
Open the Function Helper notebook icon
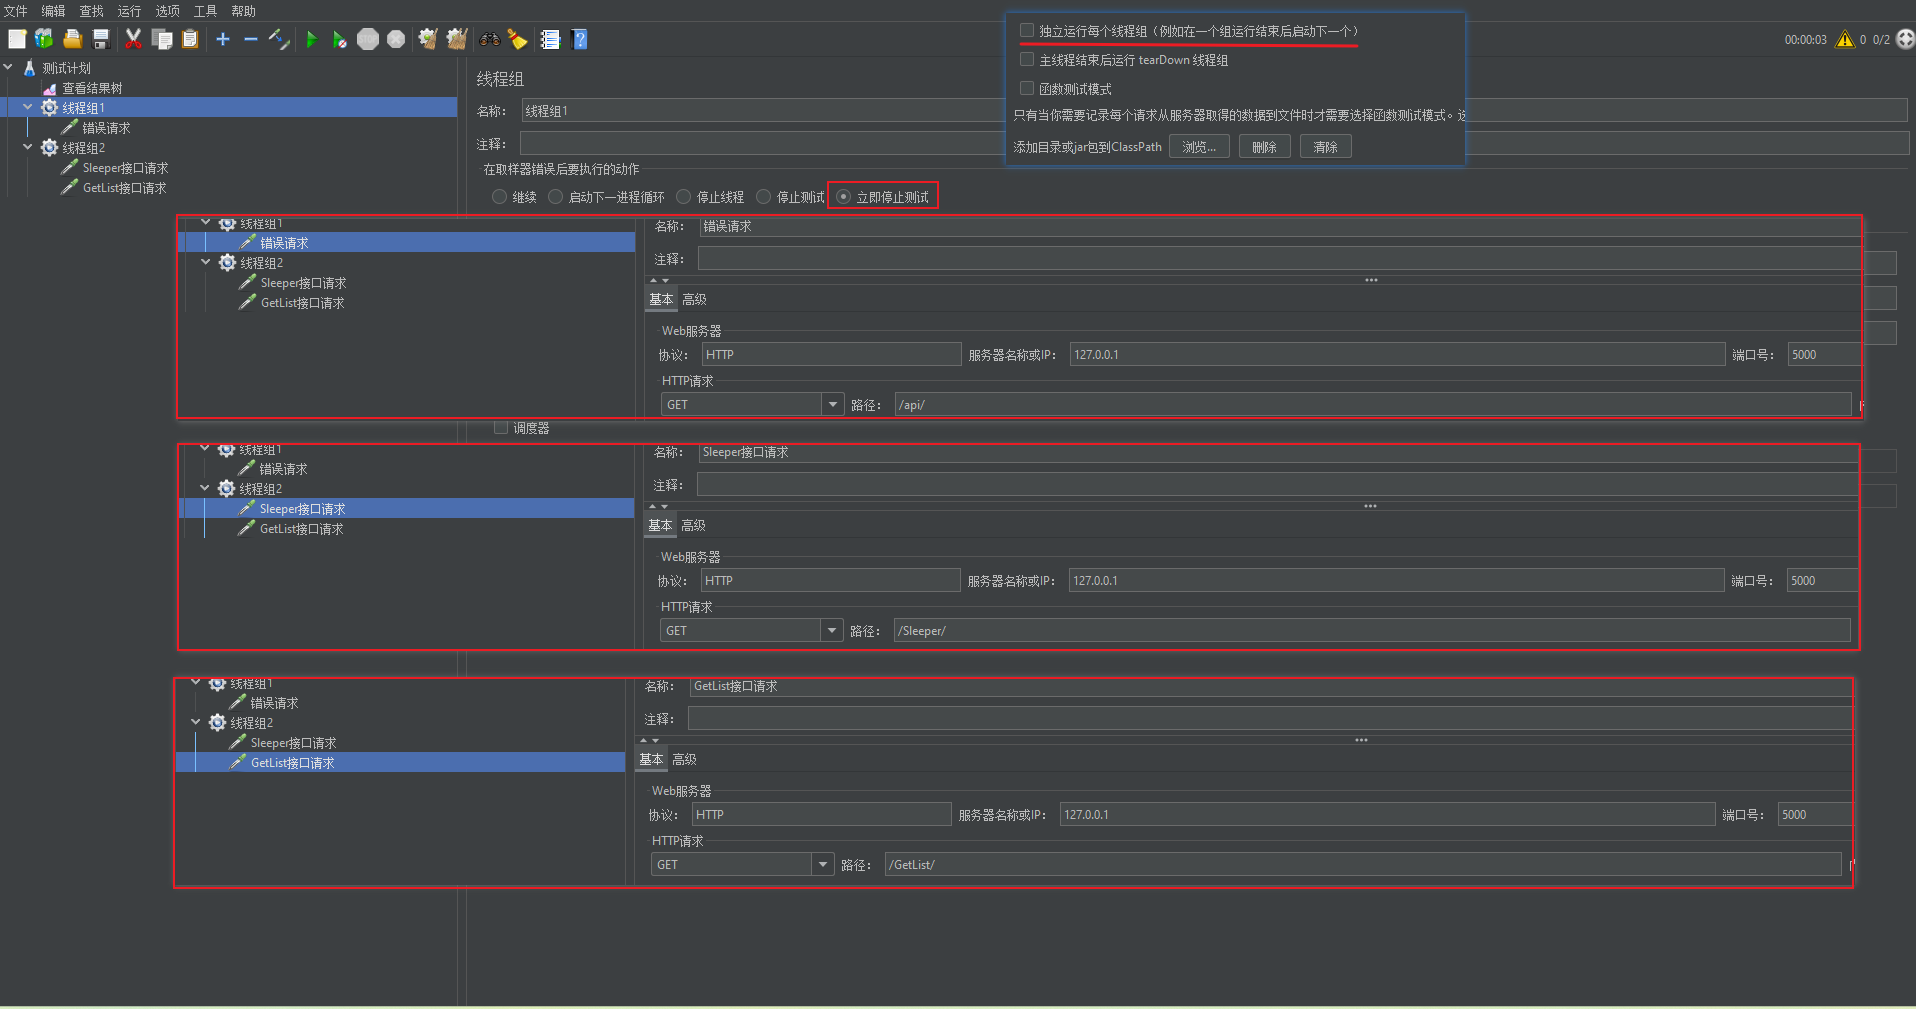tap(550, 39)
